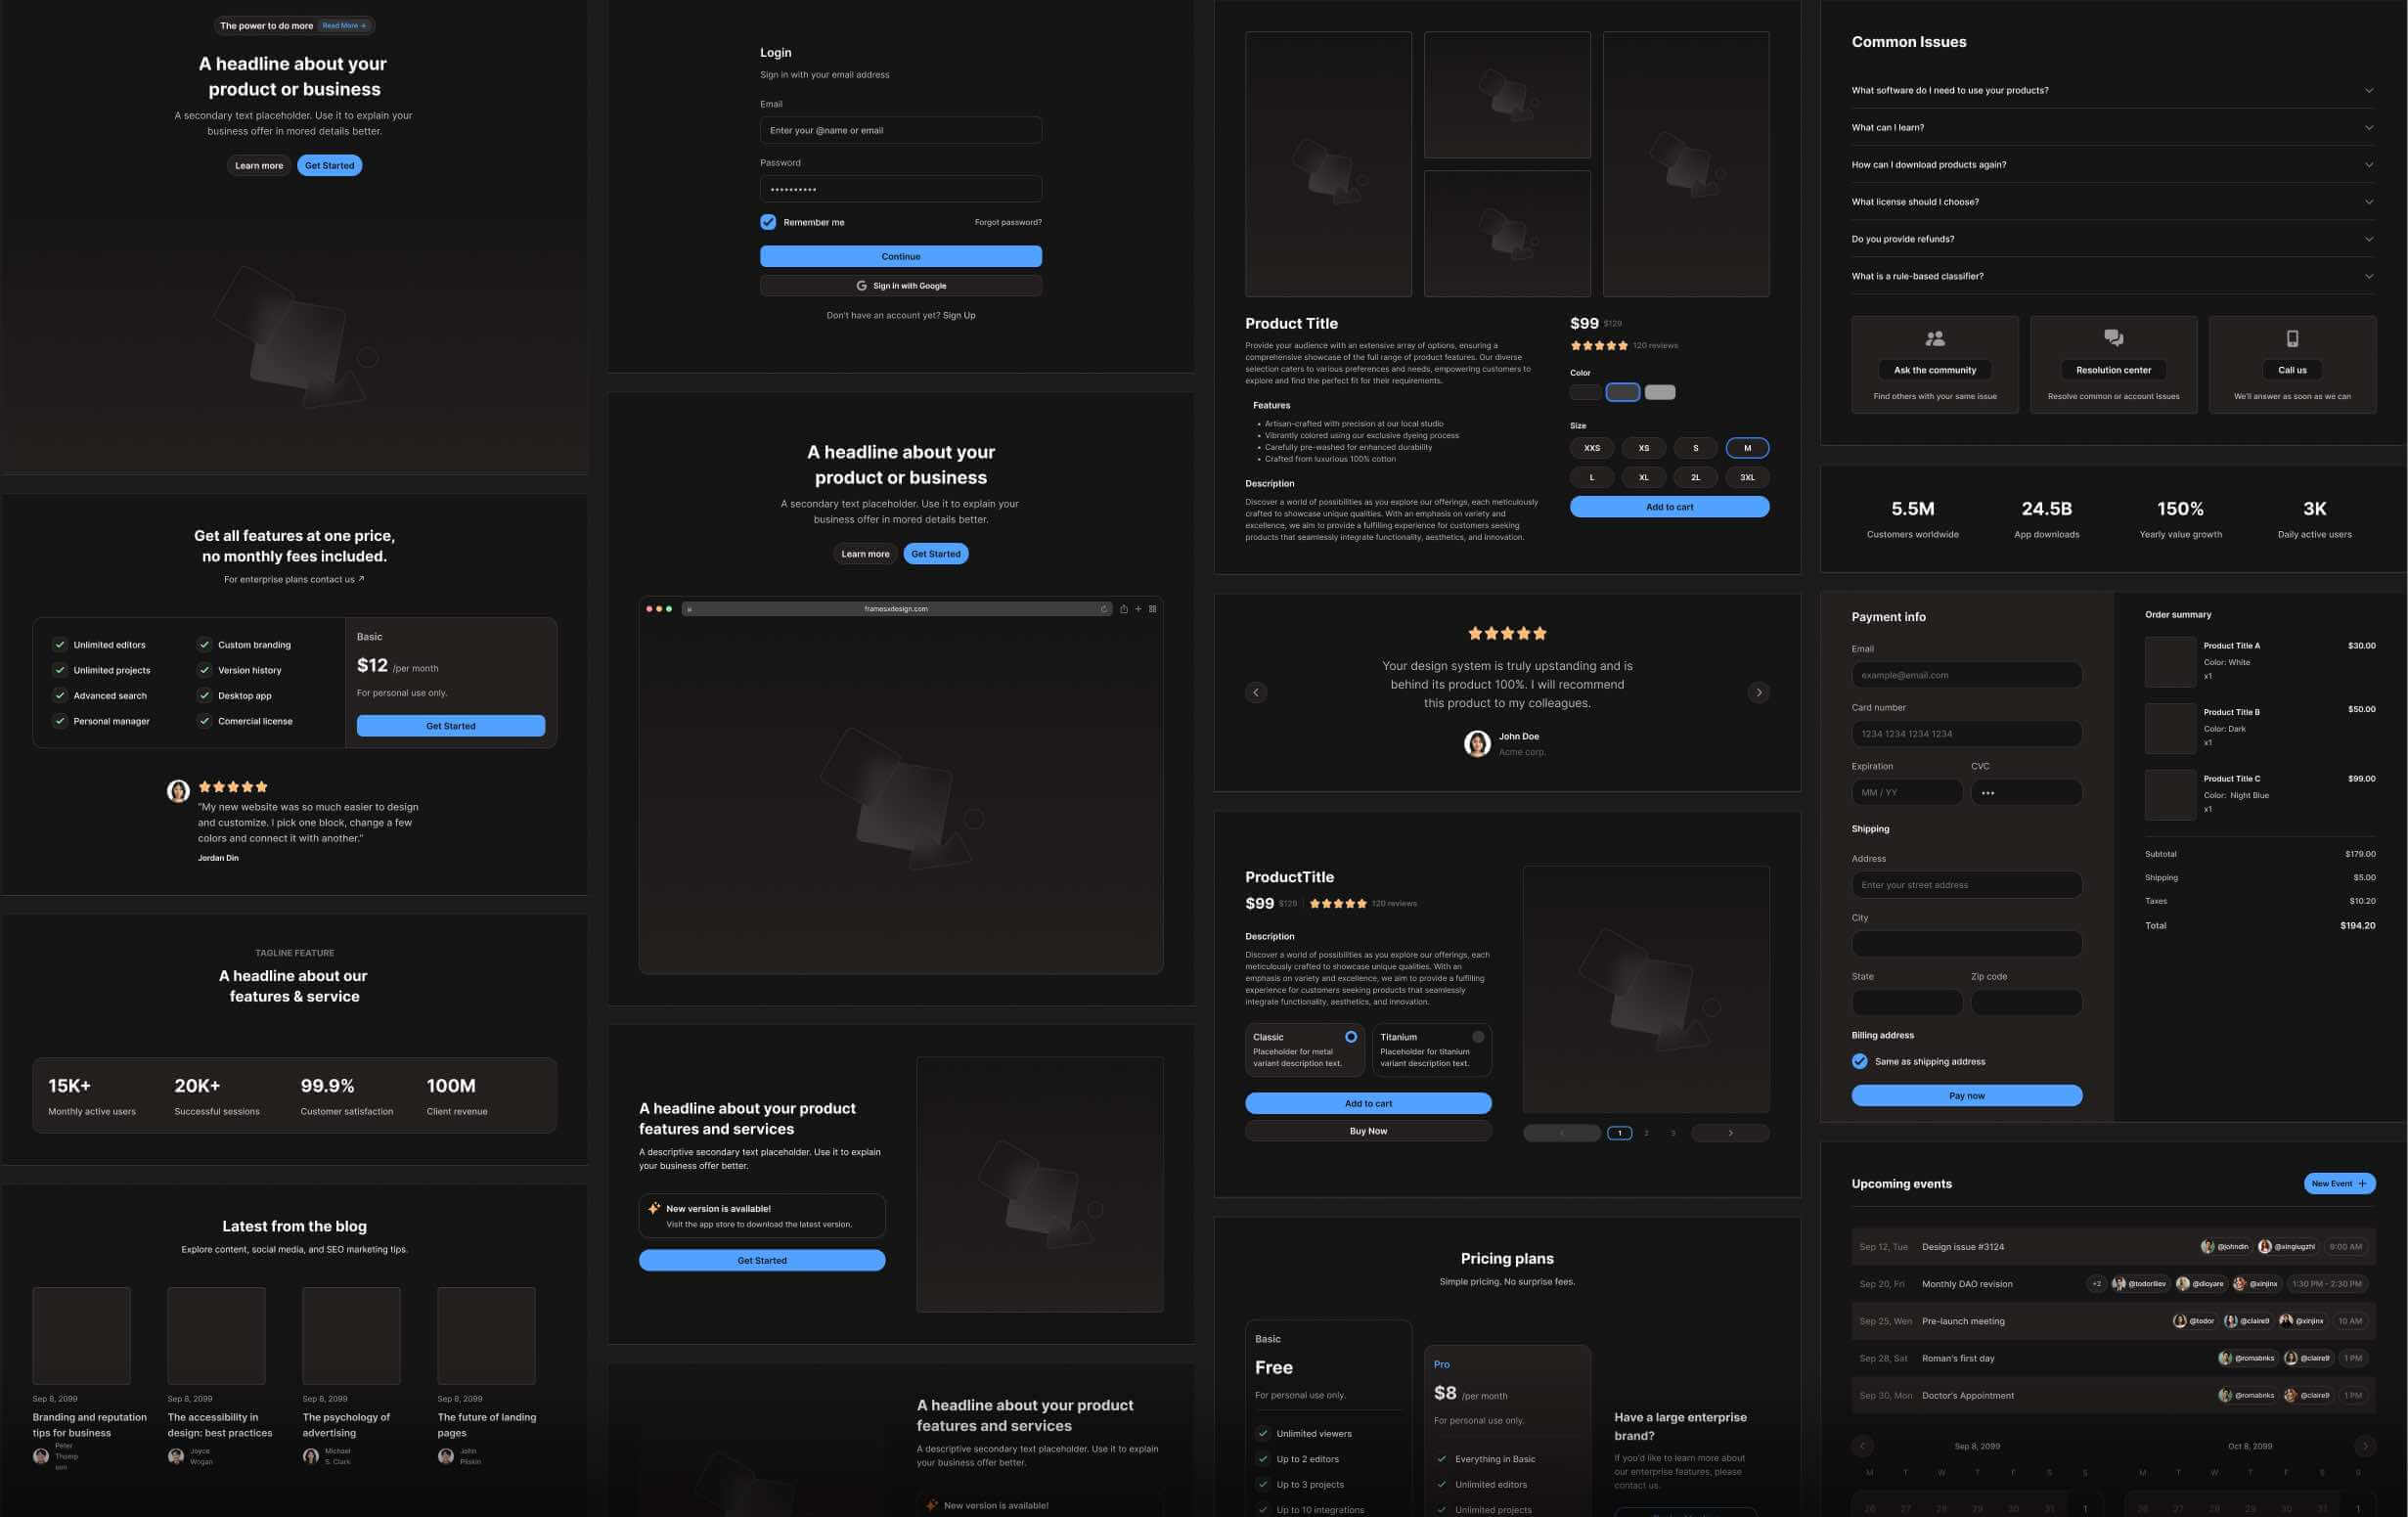Screen dimensions: 2408x1517
Task: Open the Doctor's Appointment event row
Action: 2113,1395
